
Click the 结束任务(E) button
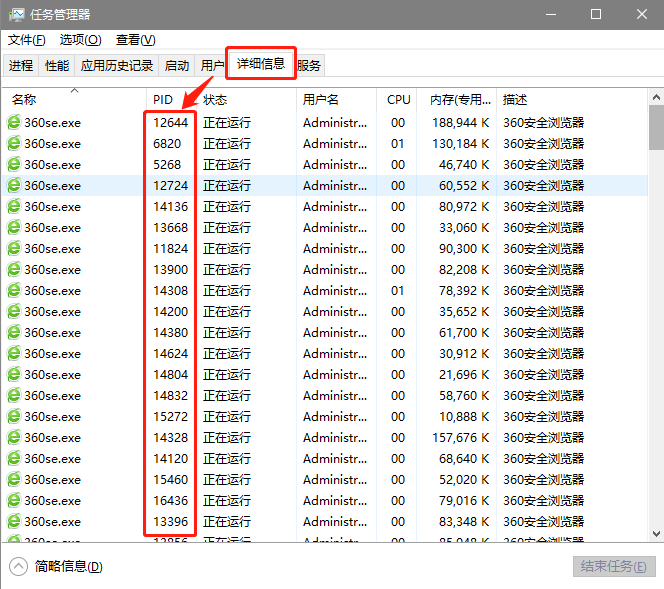(x=614, y=567)
